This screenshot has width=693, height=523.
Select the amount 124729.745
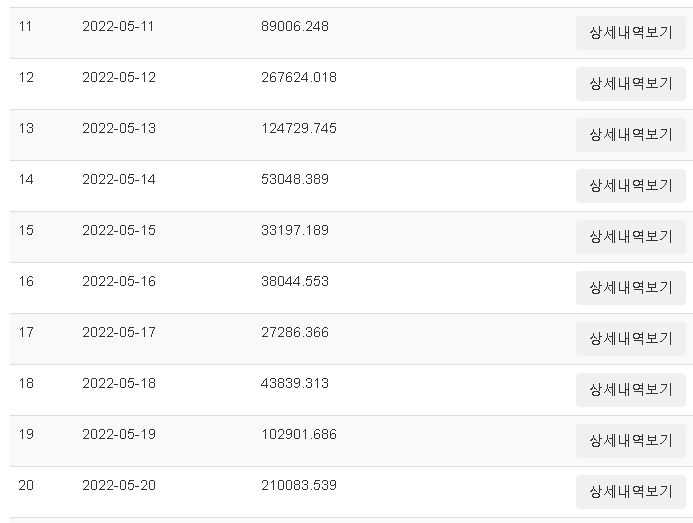299,128
